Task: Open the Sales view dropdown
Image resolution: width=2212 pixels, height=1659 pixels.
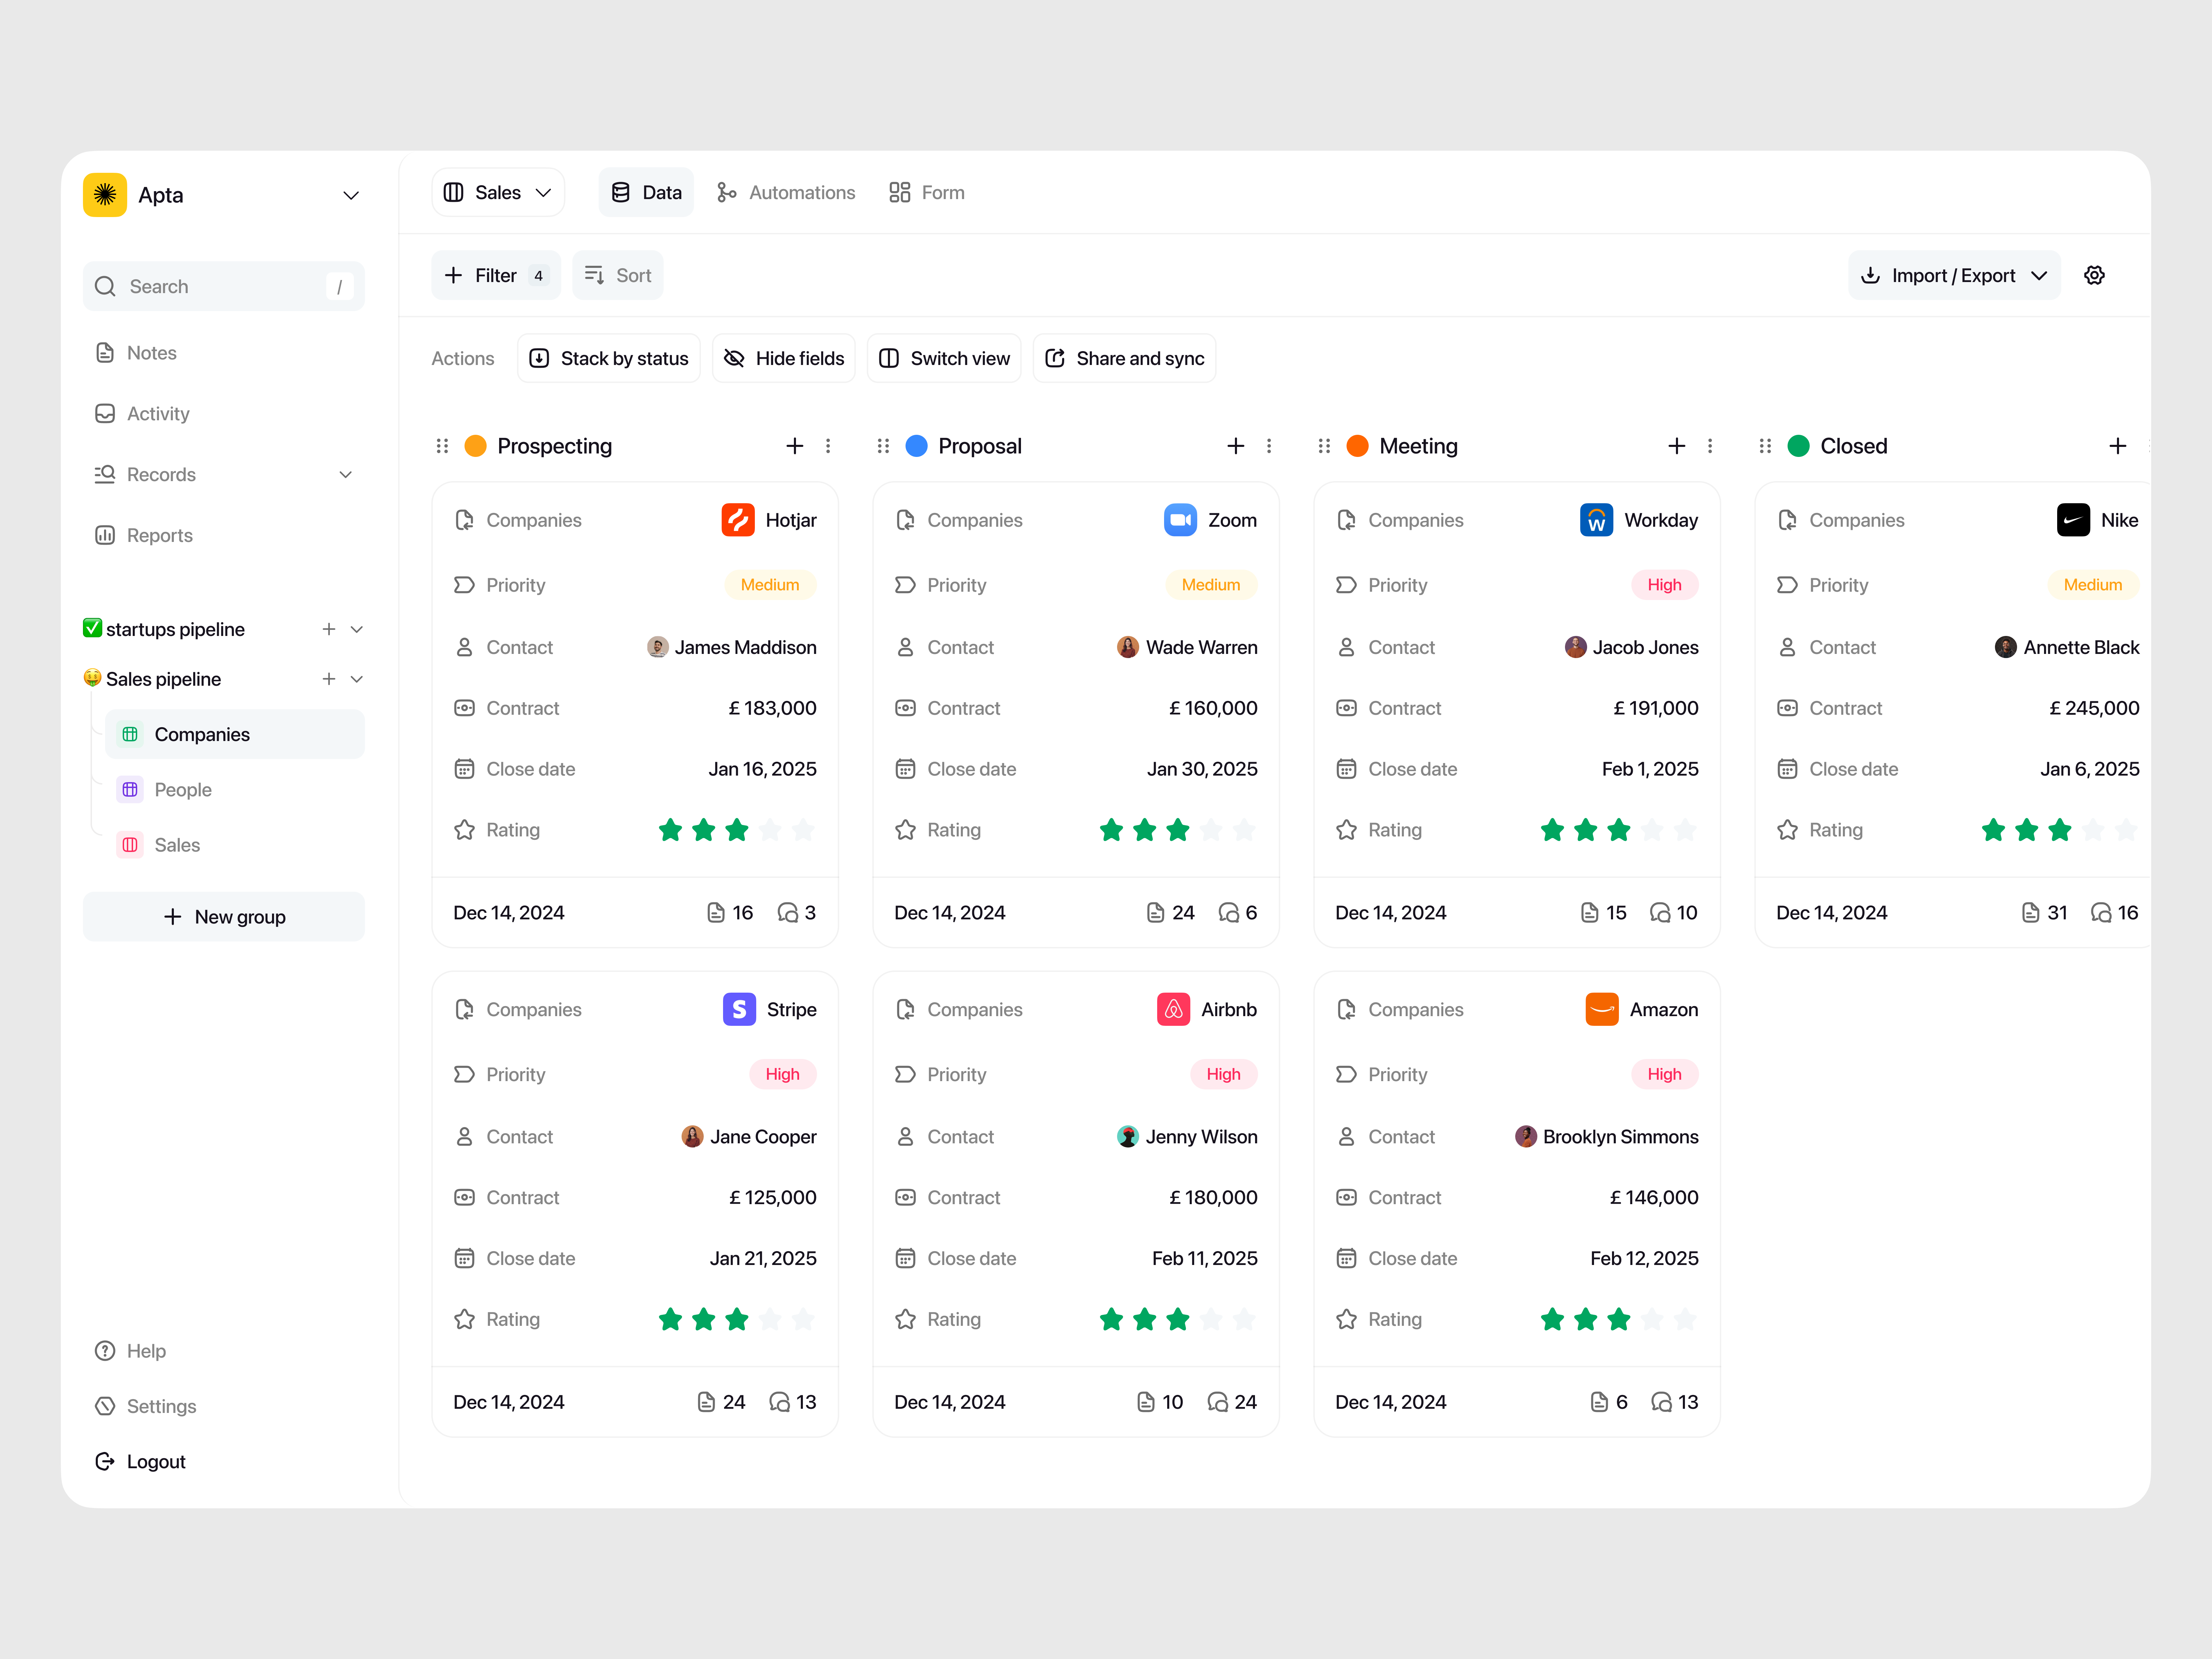Action: 498,192
